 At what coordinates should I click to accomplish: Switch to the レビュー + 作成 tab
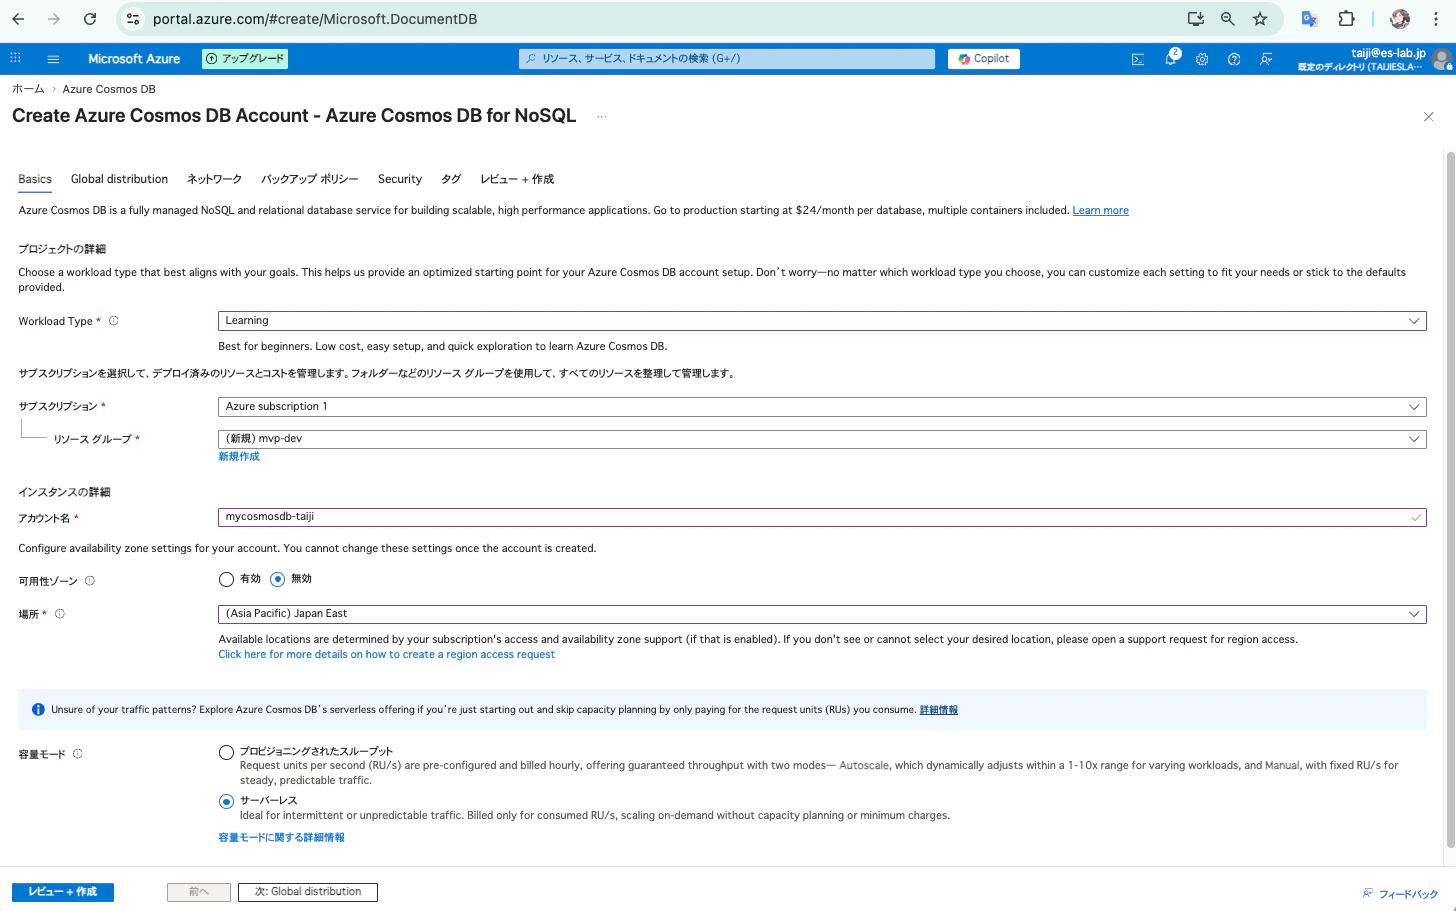(x=517, y=179)
